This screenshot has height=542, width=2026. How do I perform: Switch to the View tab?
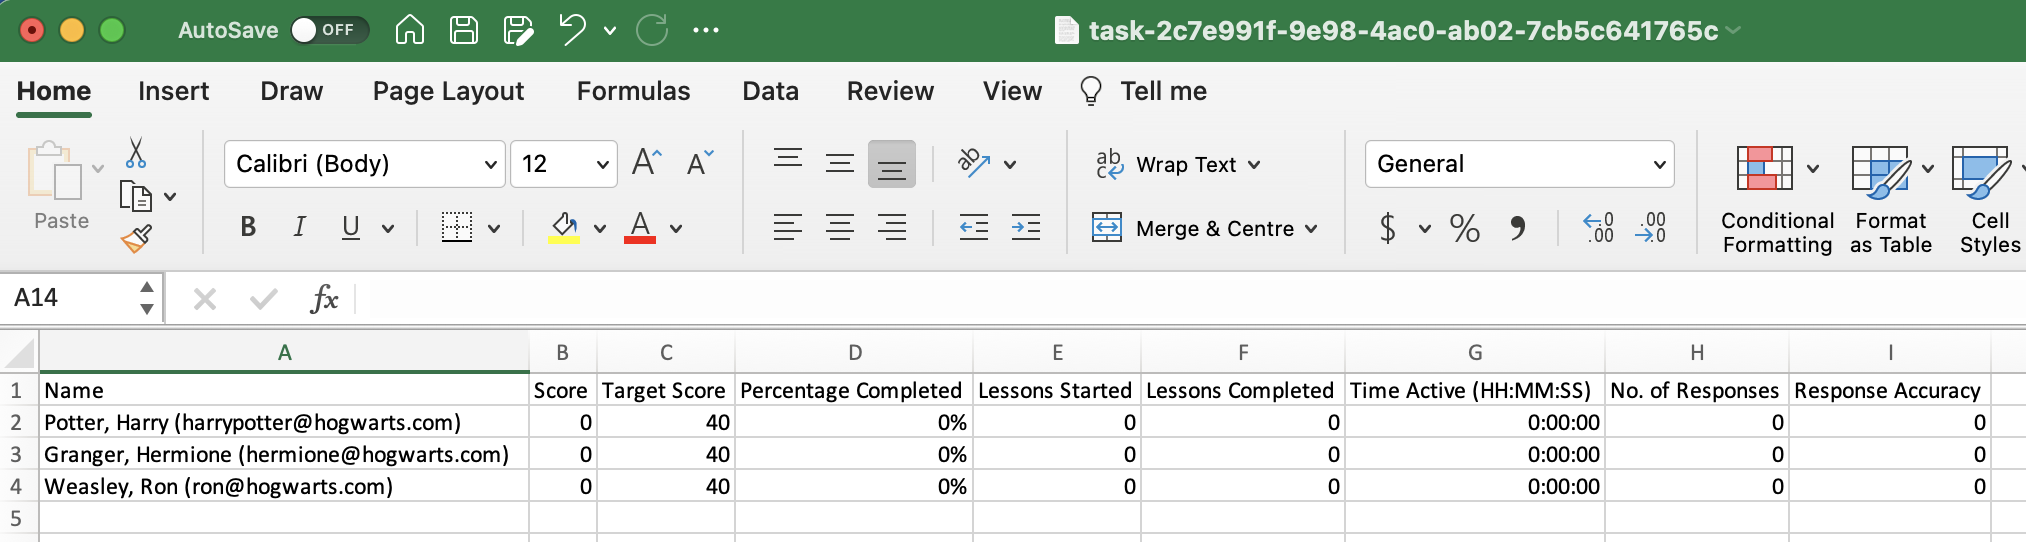1012,91
